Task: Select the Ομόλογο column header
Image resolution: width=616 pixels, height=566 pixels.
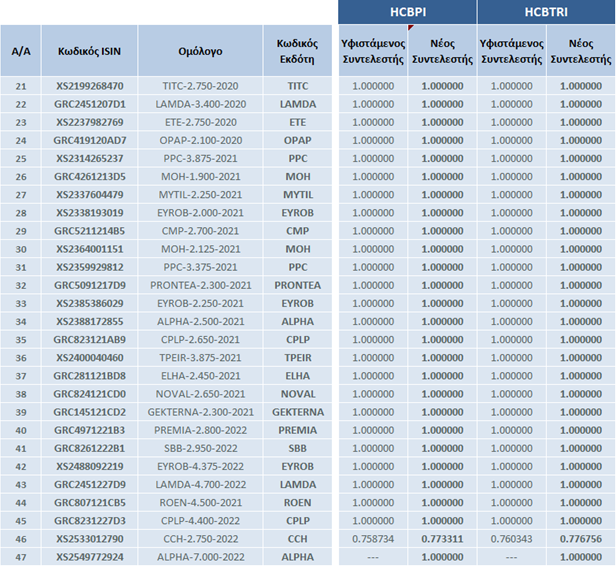Action: click(x=200, y=50)
